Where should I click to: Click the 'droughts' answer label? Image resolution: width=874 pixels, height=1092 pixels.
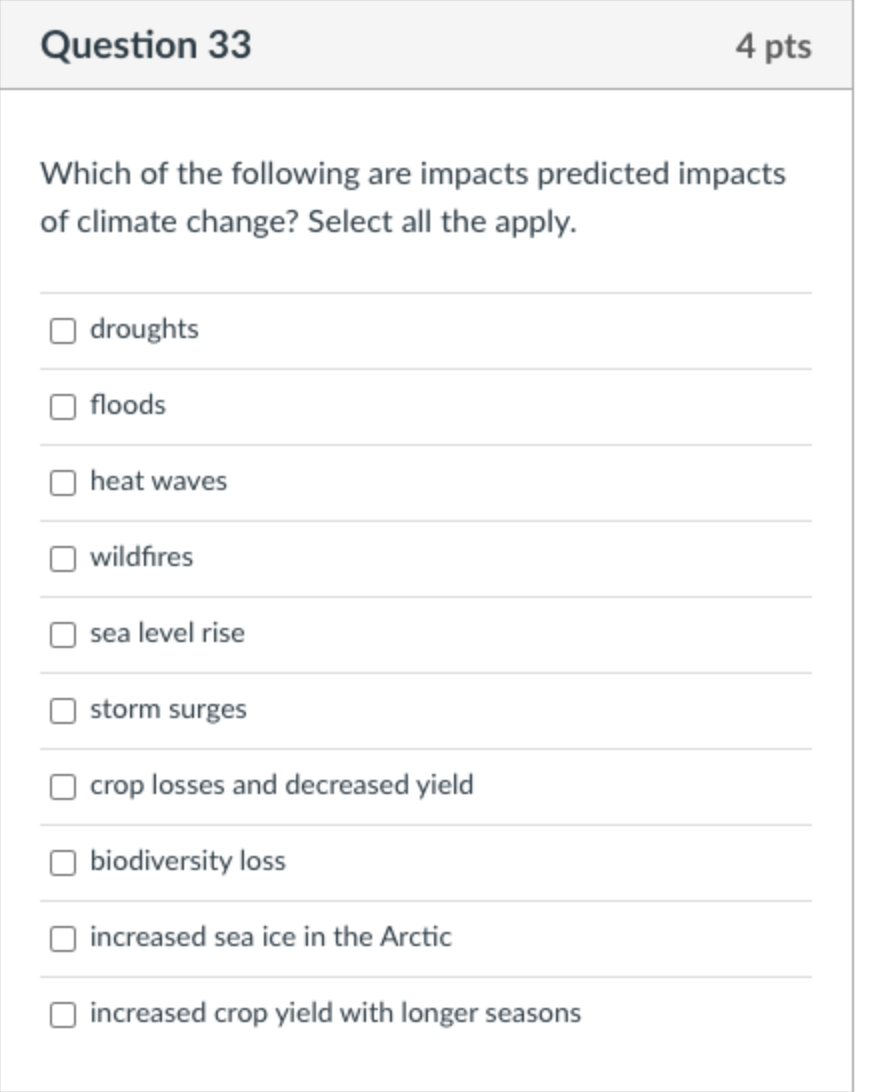144,329
